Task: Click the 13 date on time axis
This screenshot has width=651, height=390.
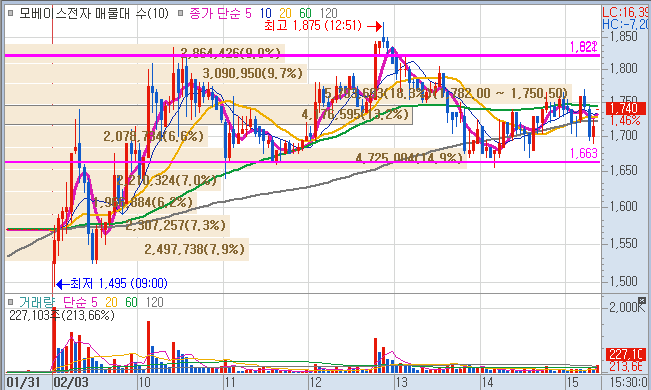Action: (401, 382)
